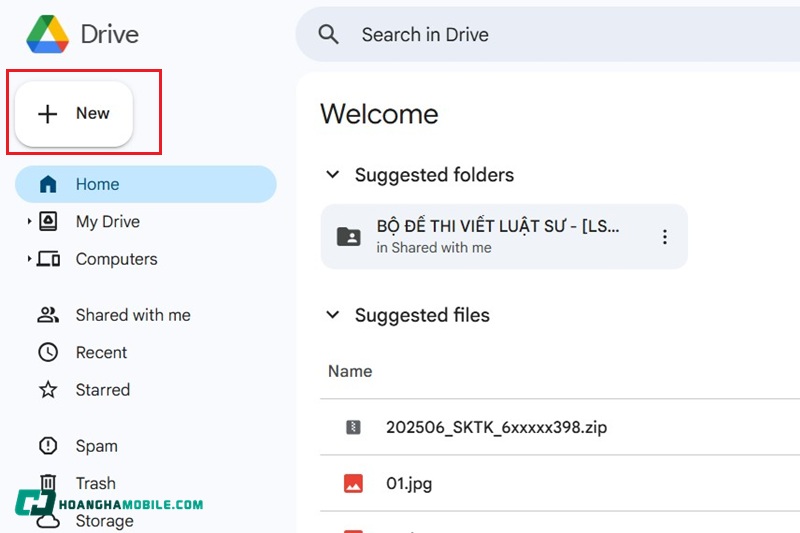Open the Spam section

point(96,446)
